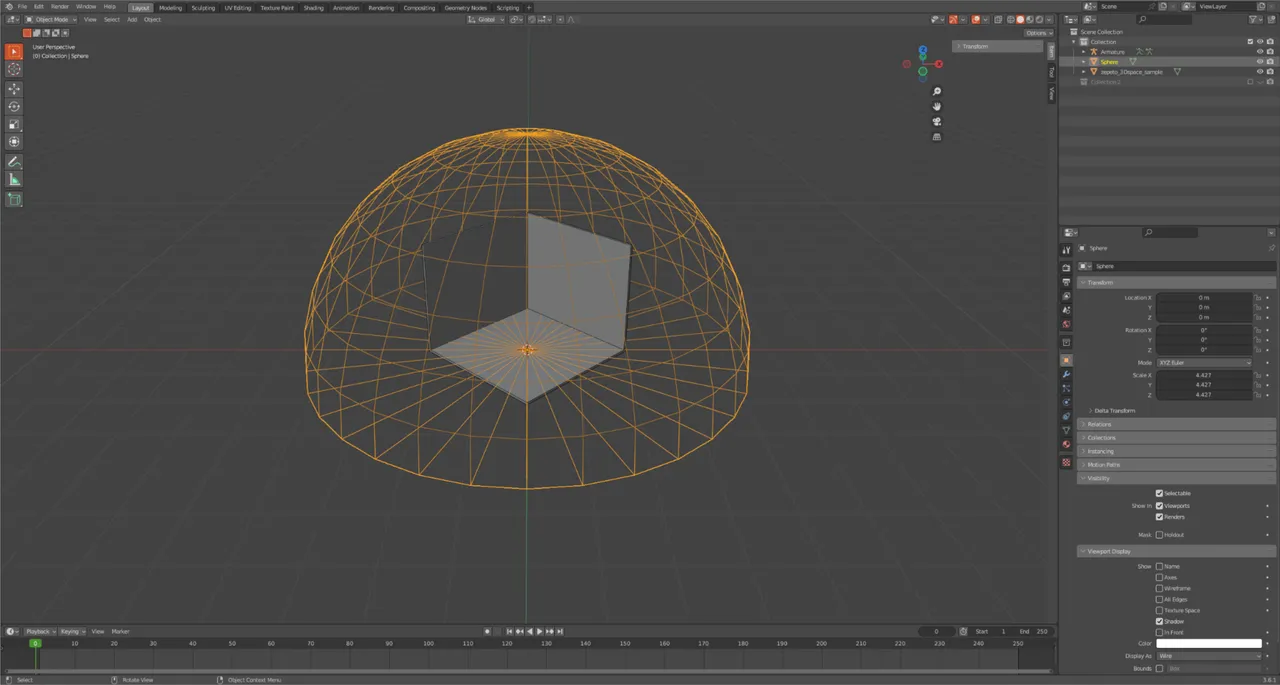Click the Scale X value field

click(x=1204, y=375)
